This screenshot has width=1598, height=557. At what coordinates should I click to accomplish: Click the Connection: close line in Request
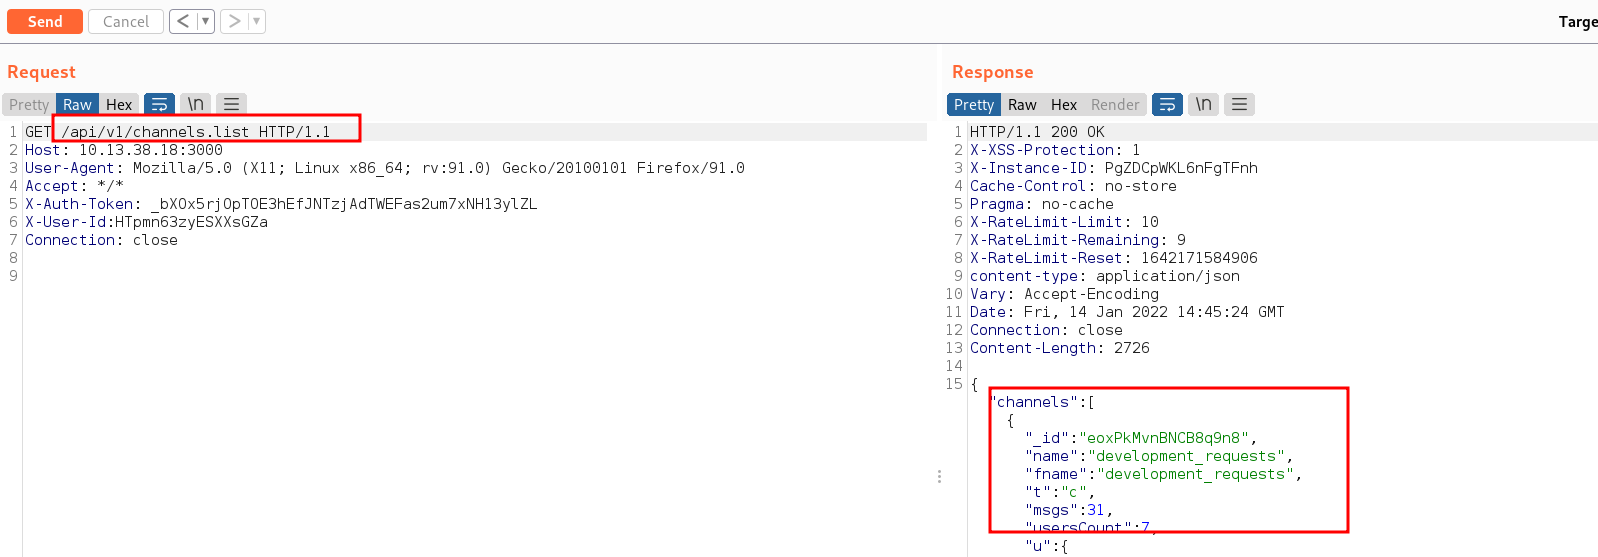click(x=101, y=240)
